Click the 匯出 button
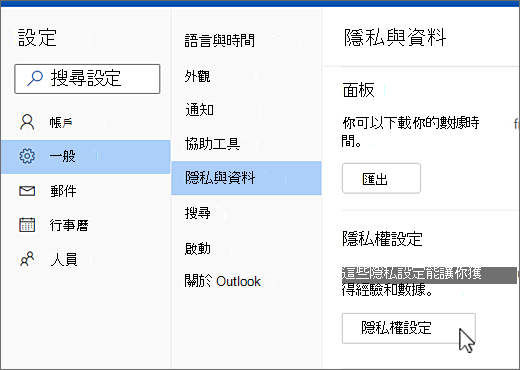The width and height of the screenshot is (520, 370). (381, 178)
